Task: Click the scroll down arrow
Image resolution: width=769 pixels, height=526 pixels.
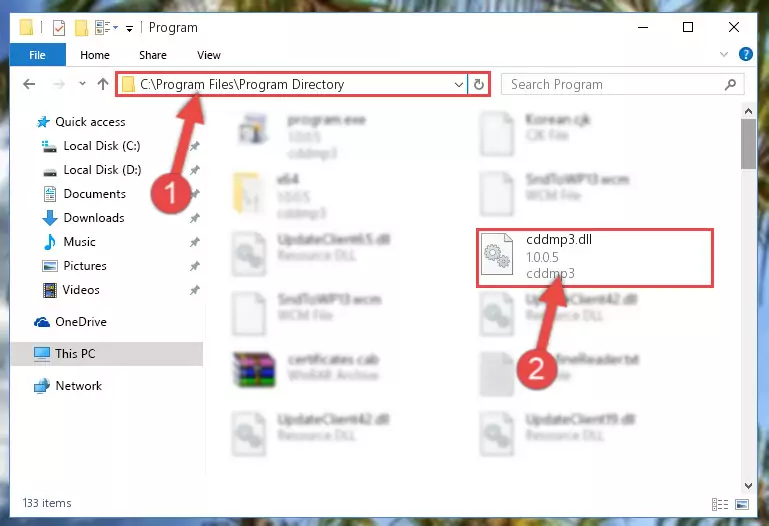Action: tap(748, 486)
